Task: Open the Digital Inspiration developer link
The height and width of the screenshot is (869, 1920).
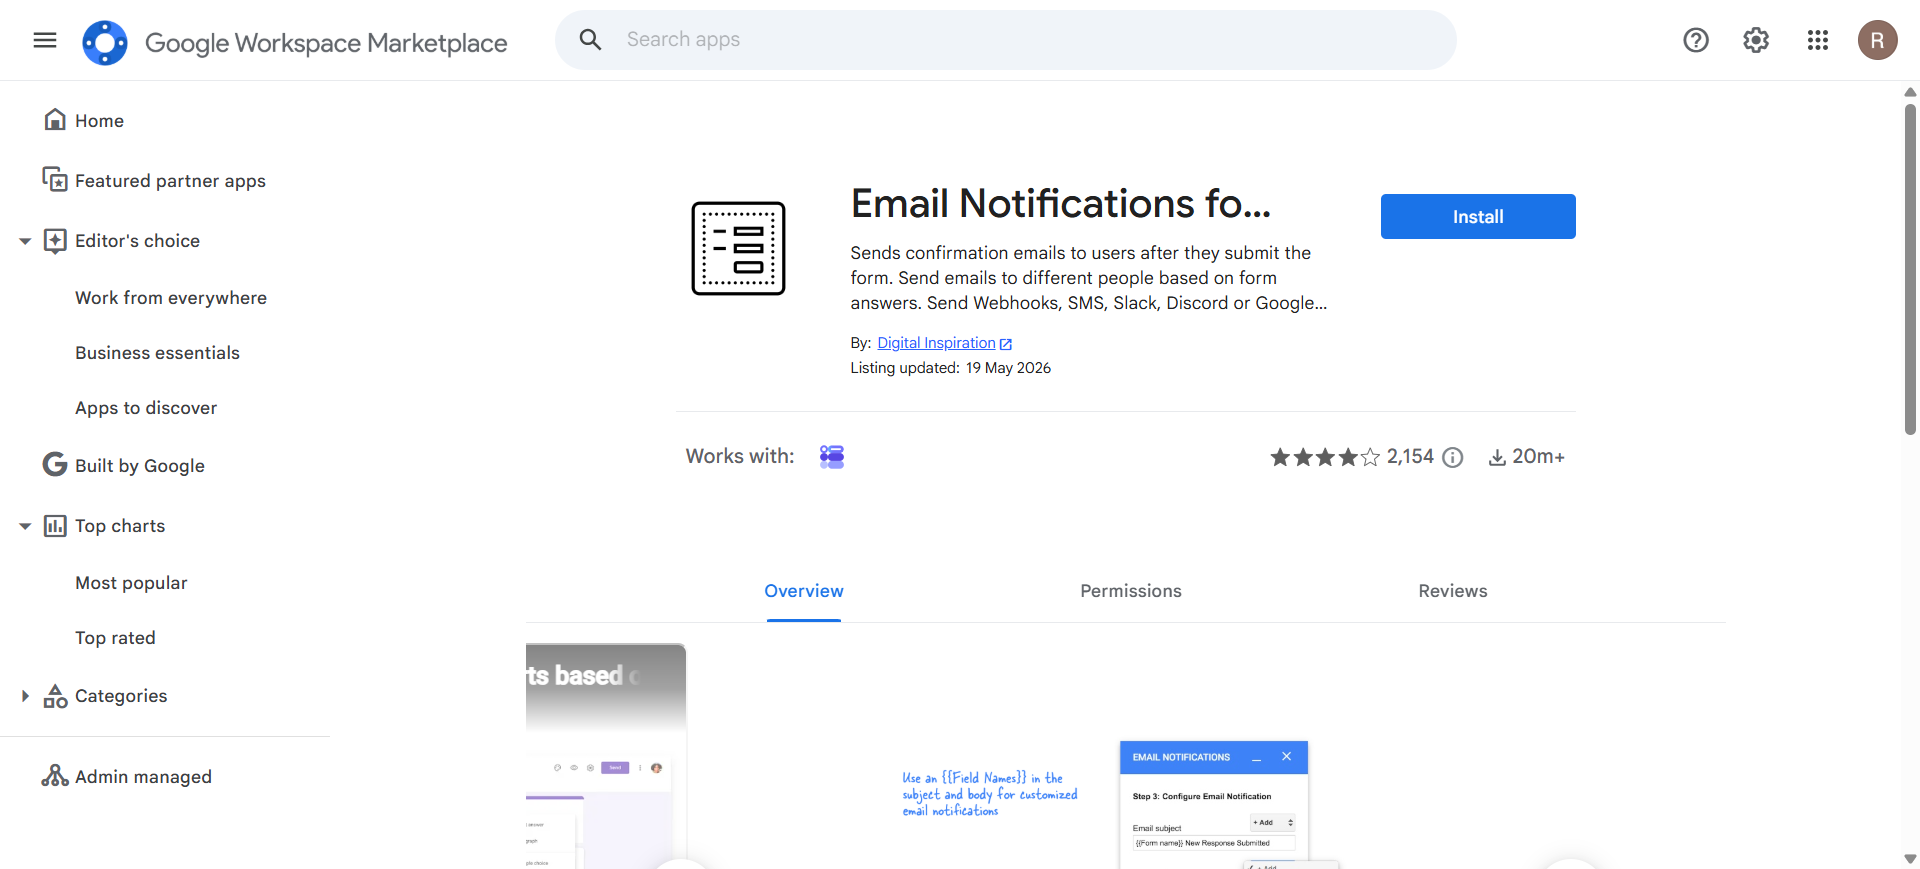Action: [x=937, y=343]
